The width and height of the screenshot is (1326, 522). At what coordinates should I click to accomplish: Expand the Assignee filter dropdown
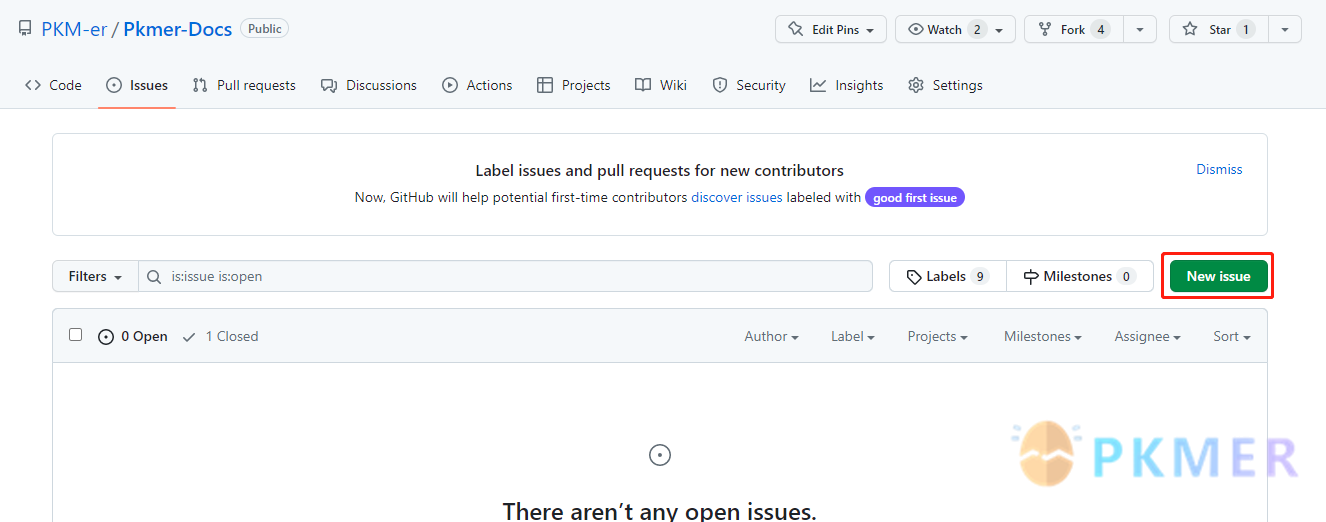coord(1147,337)
